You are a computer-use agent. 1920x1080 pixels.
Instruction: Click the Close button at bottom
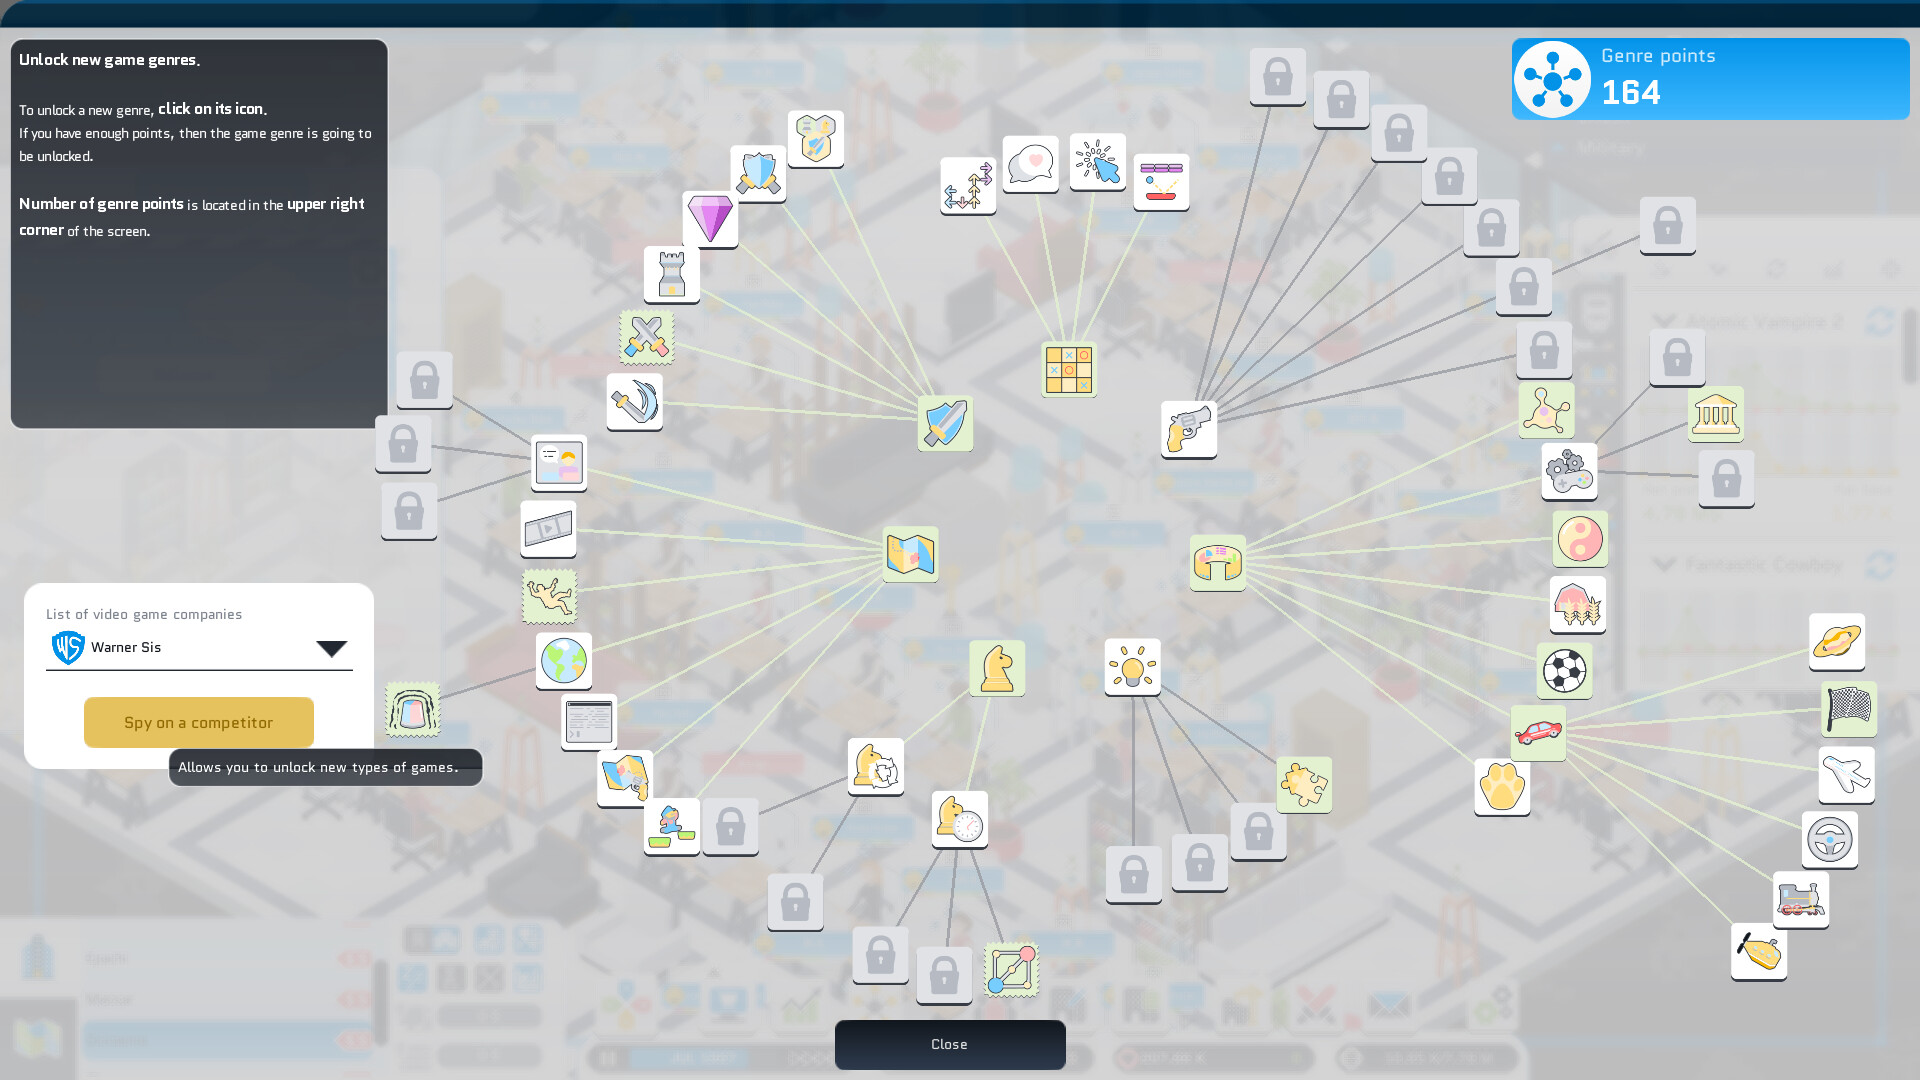[x=949, y=1043]
